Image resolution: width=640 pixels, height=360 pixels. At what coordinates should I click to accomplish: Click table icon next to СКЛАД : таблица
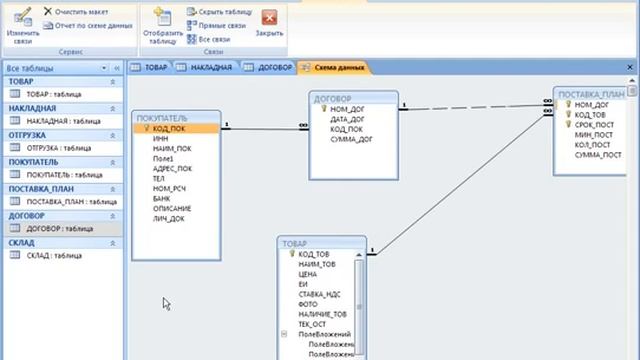point(15,255)
